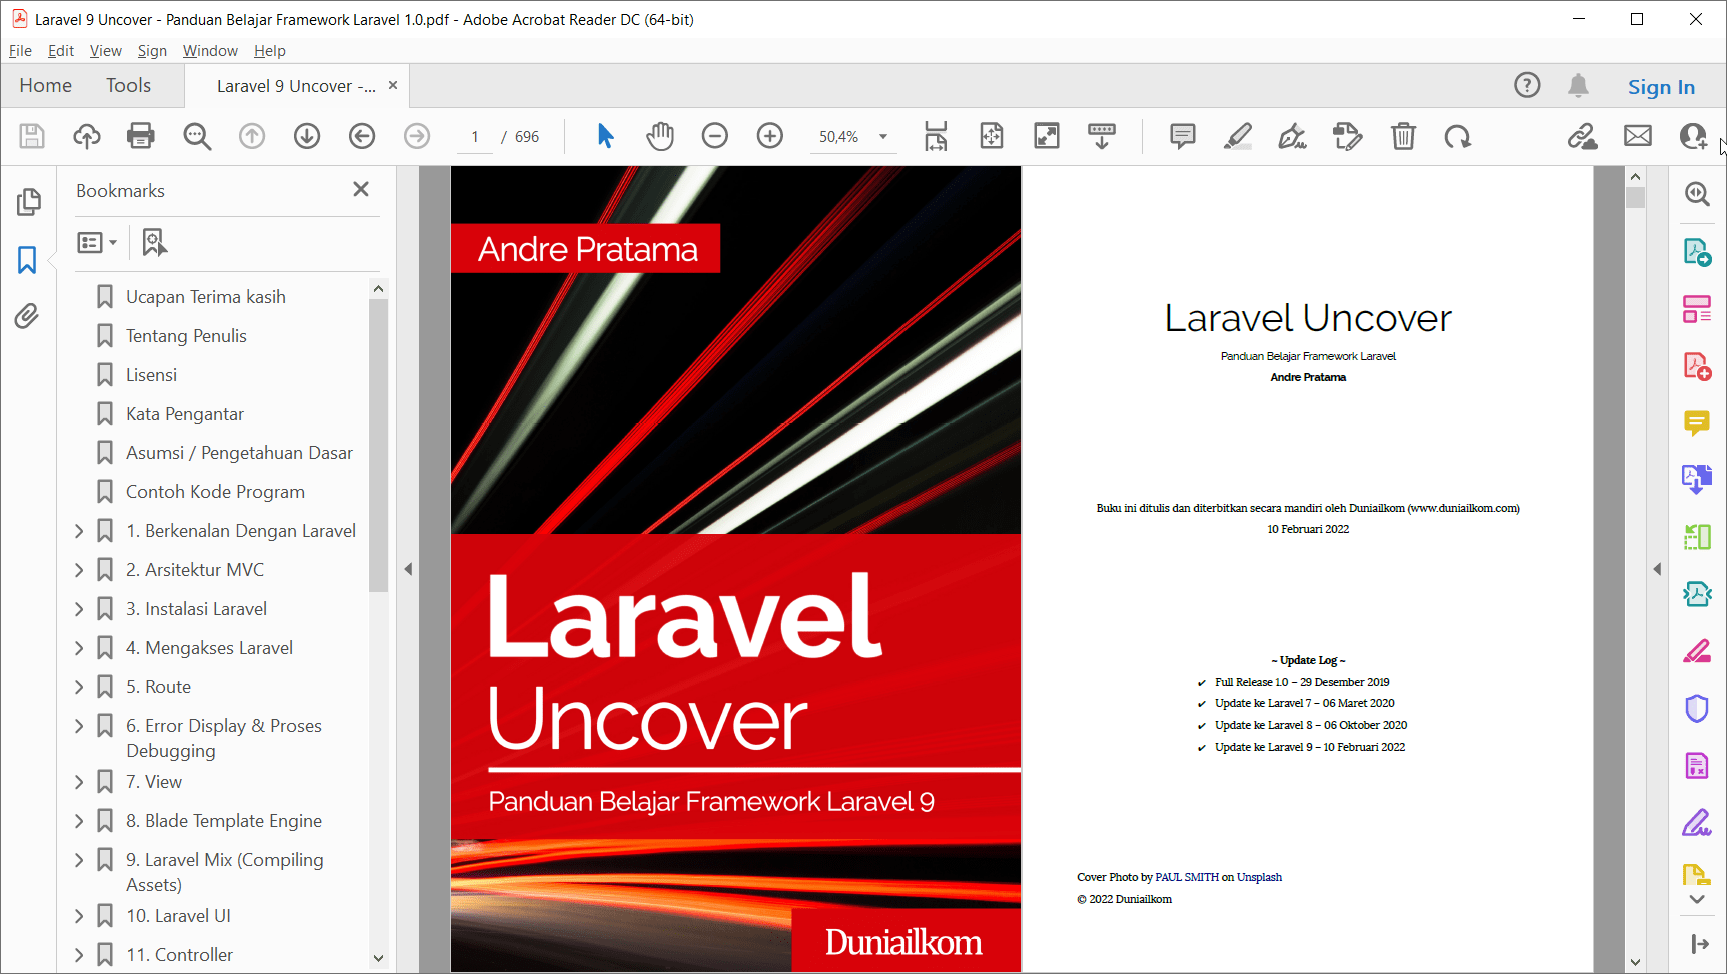Open the zoom level dropdown arrow

point(883,137)
